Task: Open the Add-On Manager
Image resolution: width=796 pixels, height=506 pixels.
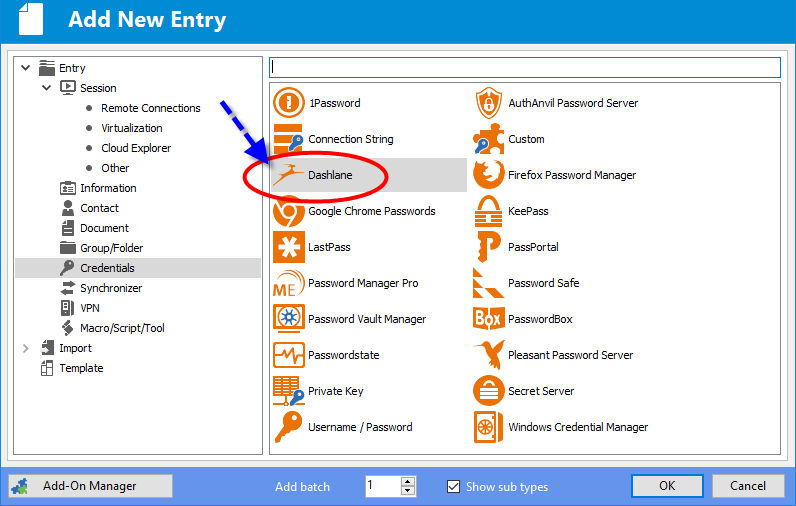Action: [x=90, y=486]
